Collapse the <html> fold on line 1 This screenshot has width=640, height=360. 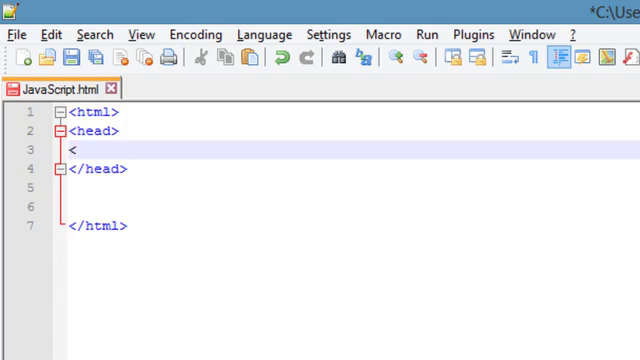tap(60, 112)
